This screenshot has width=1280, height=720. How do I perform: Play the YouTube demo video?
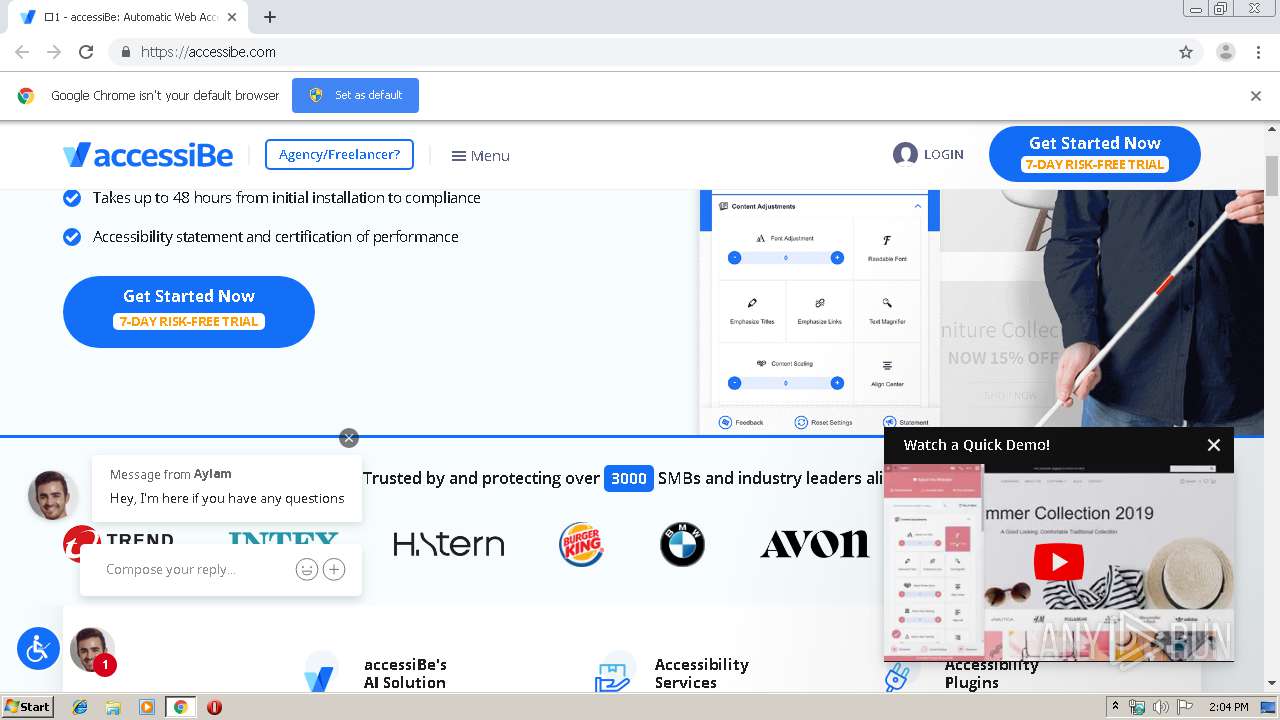1058,563
